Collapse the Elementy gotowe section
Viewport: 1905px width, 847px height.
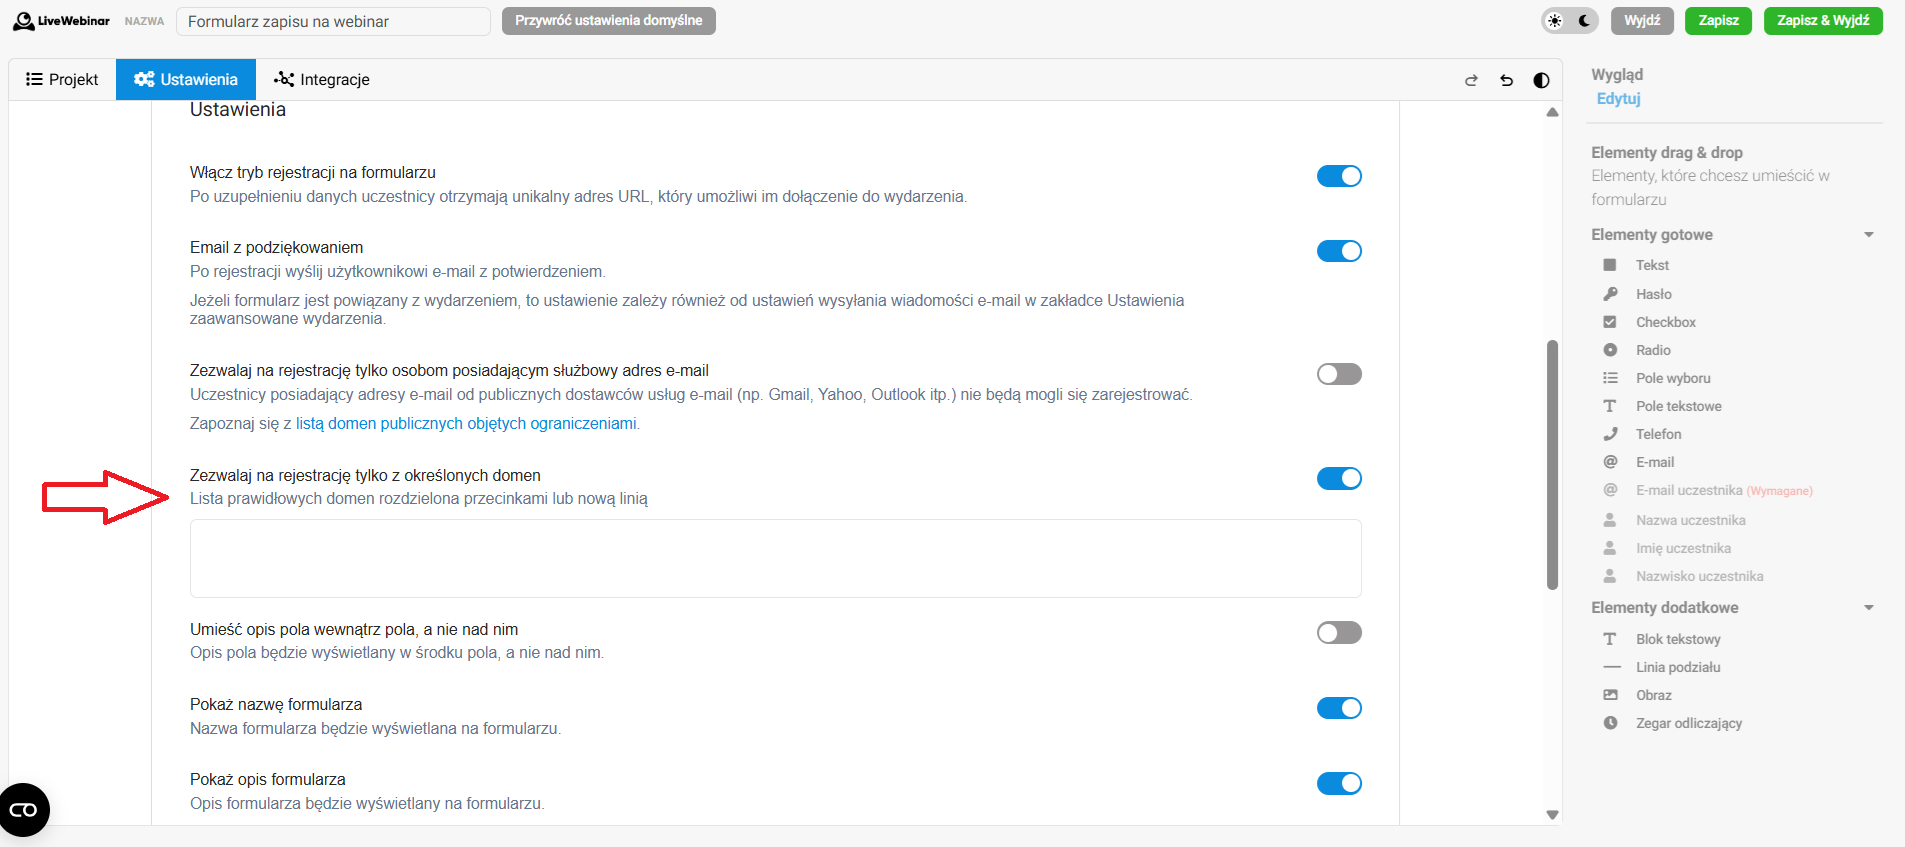point(1868,235)
